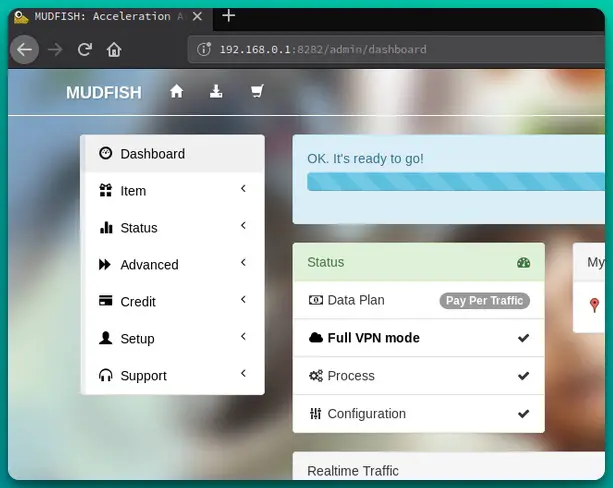Click the site info icon in address bar
This screenshot has width=613, height=488.
(204, 49)
